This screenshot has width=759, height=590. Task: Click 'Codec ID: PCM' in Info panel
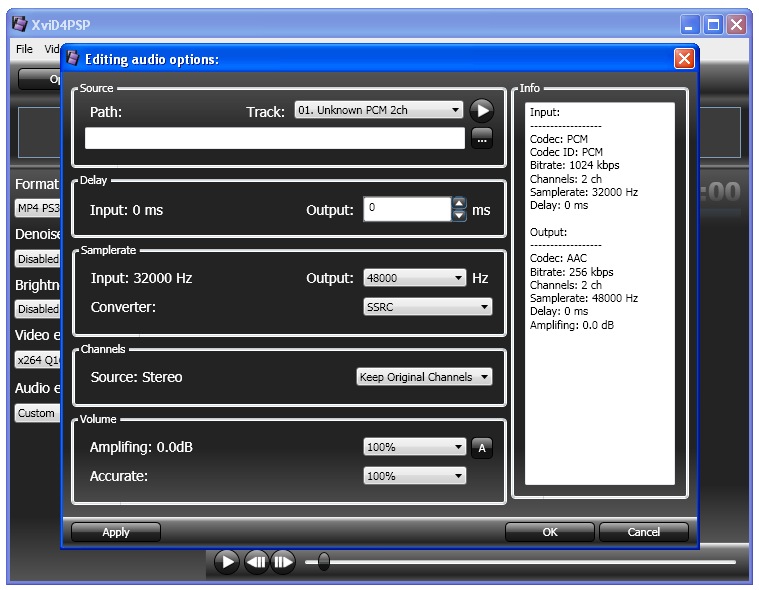(566, 152)
